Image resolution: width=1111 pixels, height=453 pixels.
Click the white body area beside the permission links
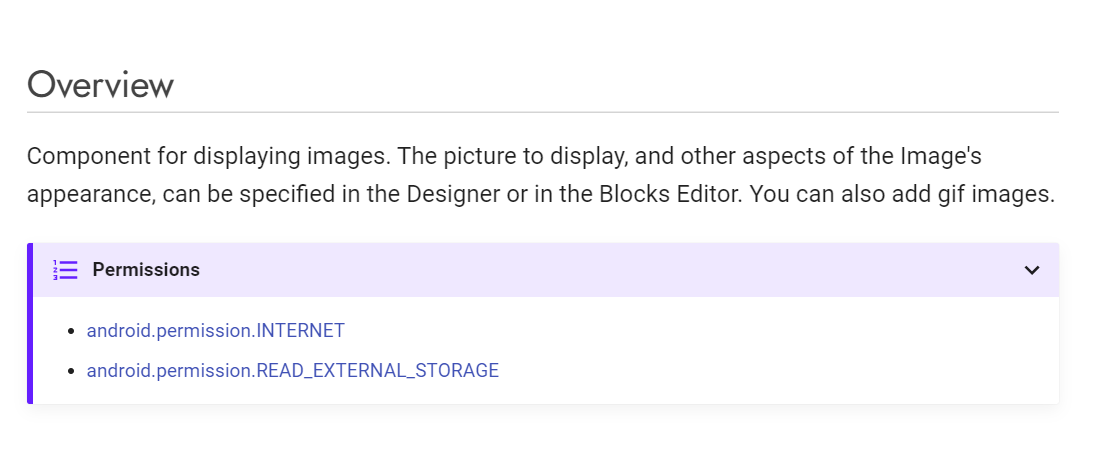[x=779, y=350]
